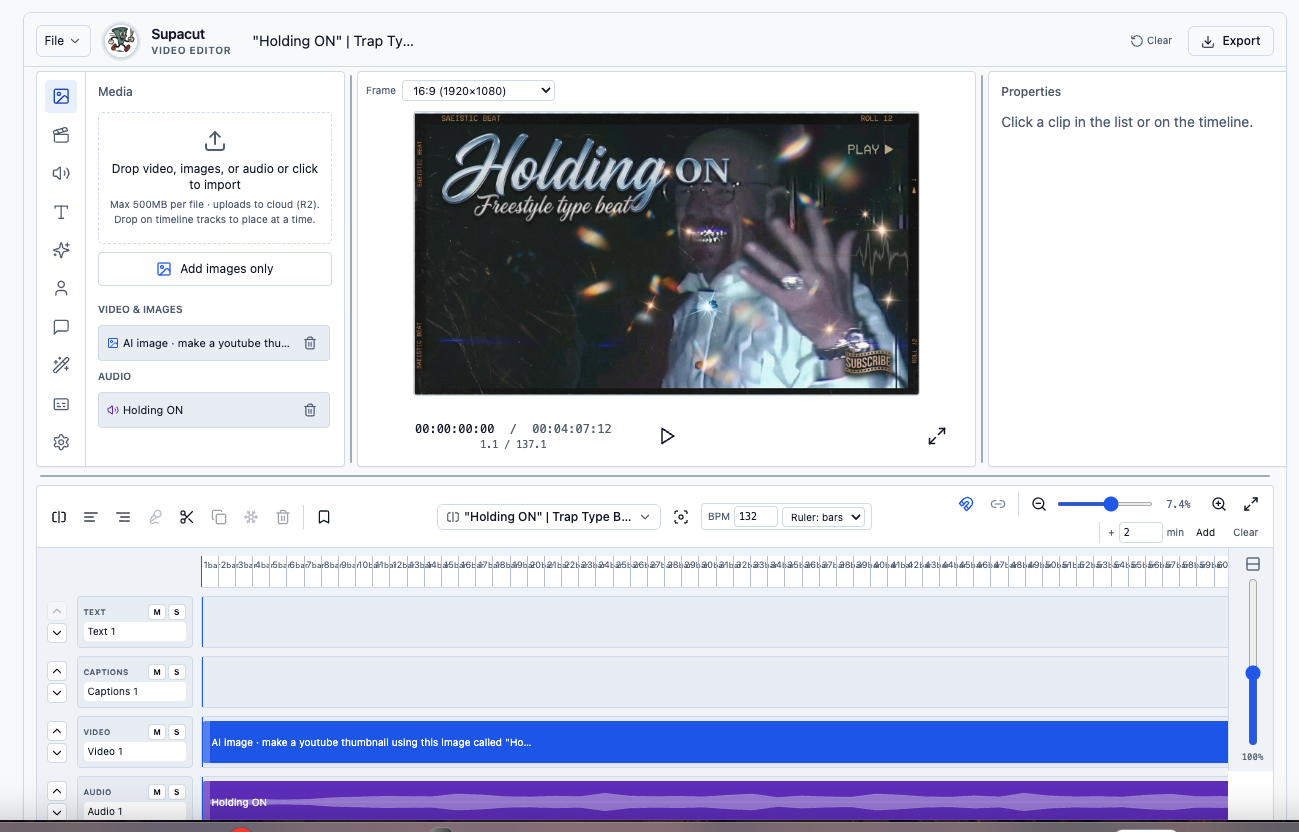Toggle magnet snapping in the timeline
1299x832 pixels.
pos(966,504)
